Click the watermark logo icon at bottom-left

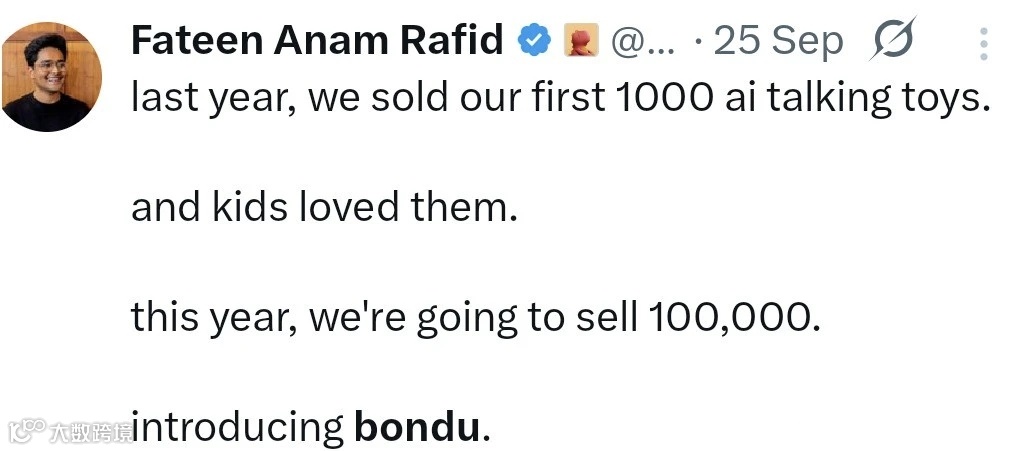pos(26,431)
